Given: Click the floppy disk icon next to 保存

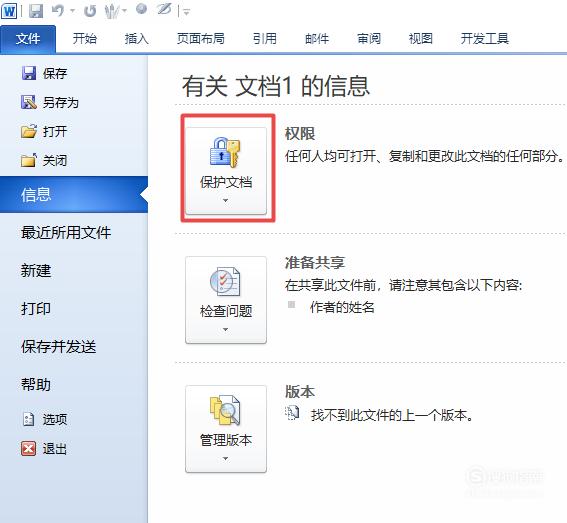Looking at the screenshot, I should (x=29, y=73).
